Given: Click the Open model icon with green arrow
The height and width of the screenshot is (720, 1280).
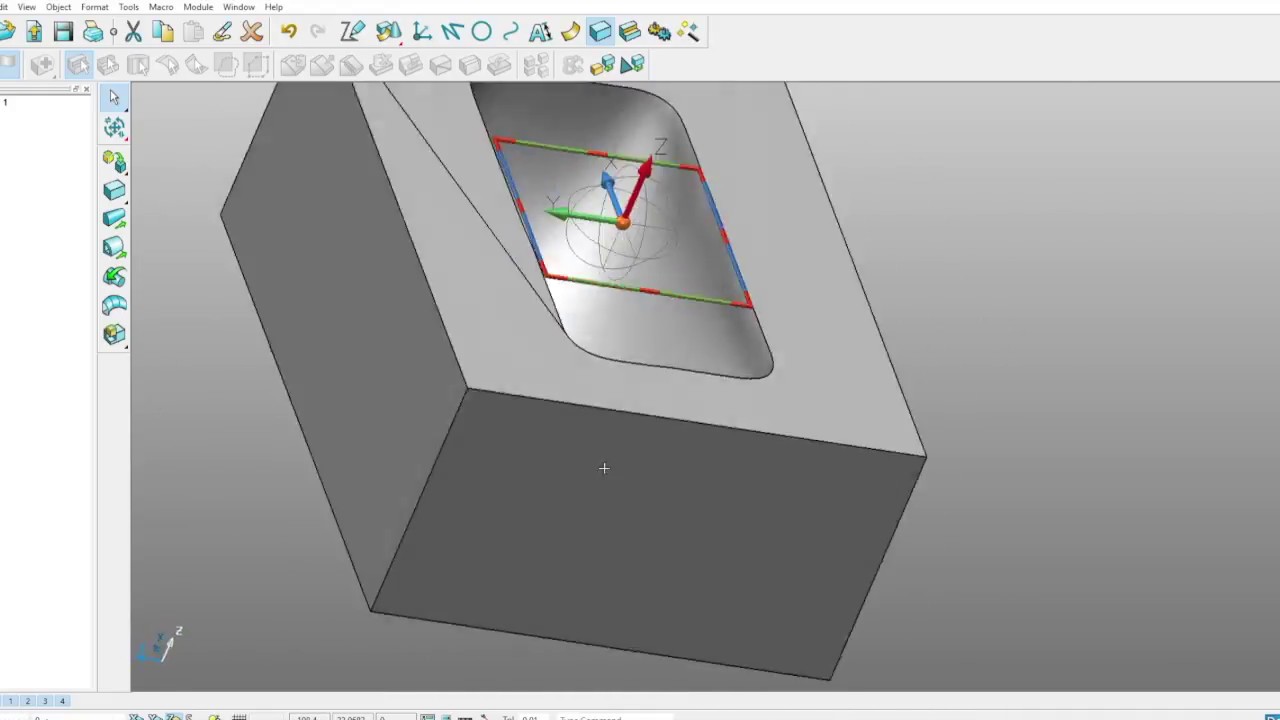Looking at the screenshot, I should 34,32.
